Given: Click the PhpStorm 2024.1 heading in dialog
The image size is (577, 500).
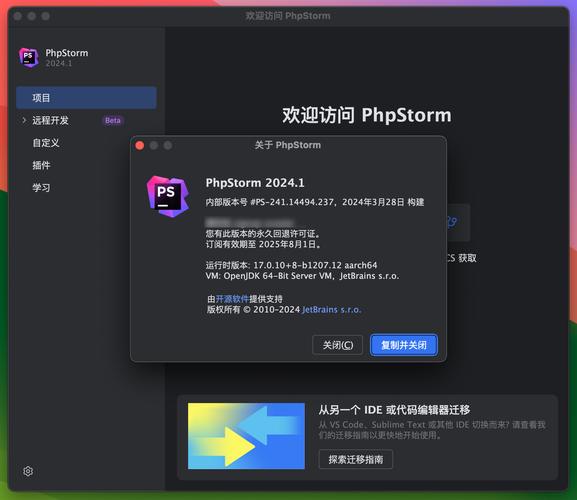Looking at the screenshot, I should (255, 183).
